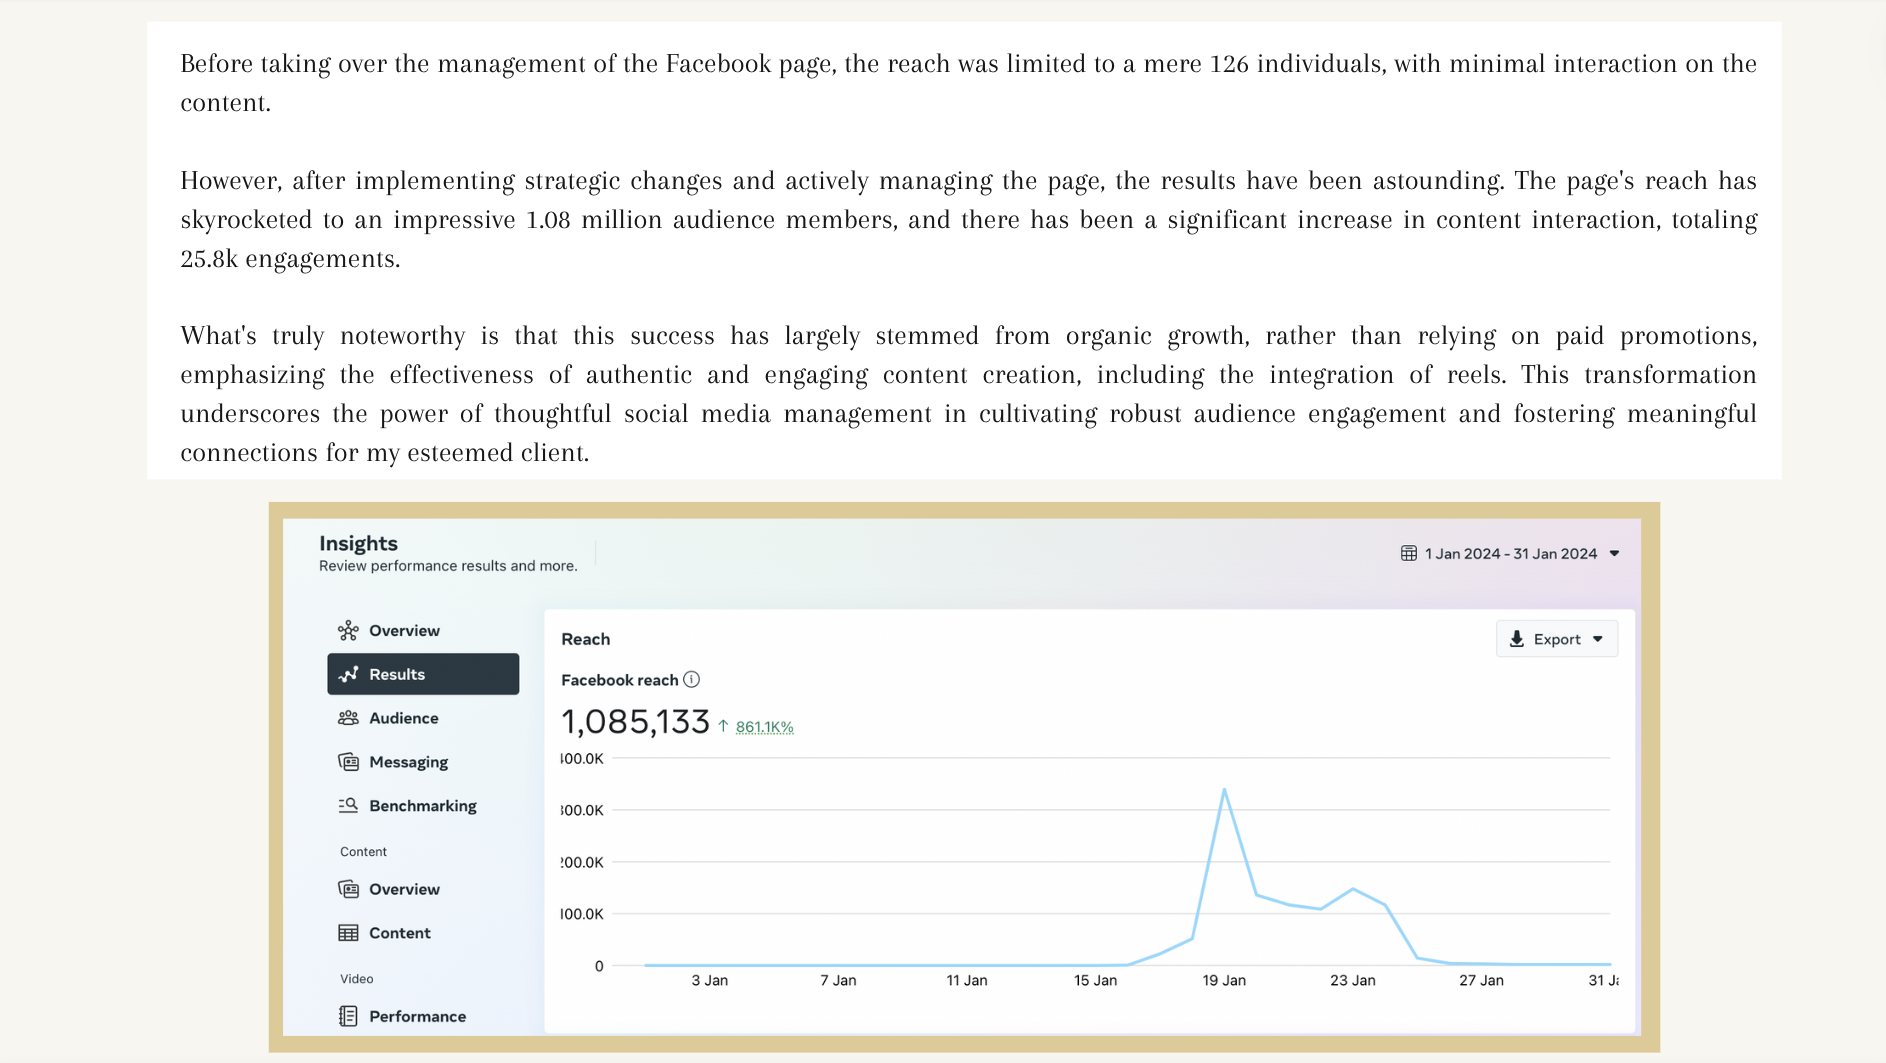Image resolution: width=1886 pixels, height=1063 pixels.
Task: Click the Facebook reach info icon
Action: [x=691, y=680]
